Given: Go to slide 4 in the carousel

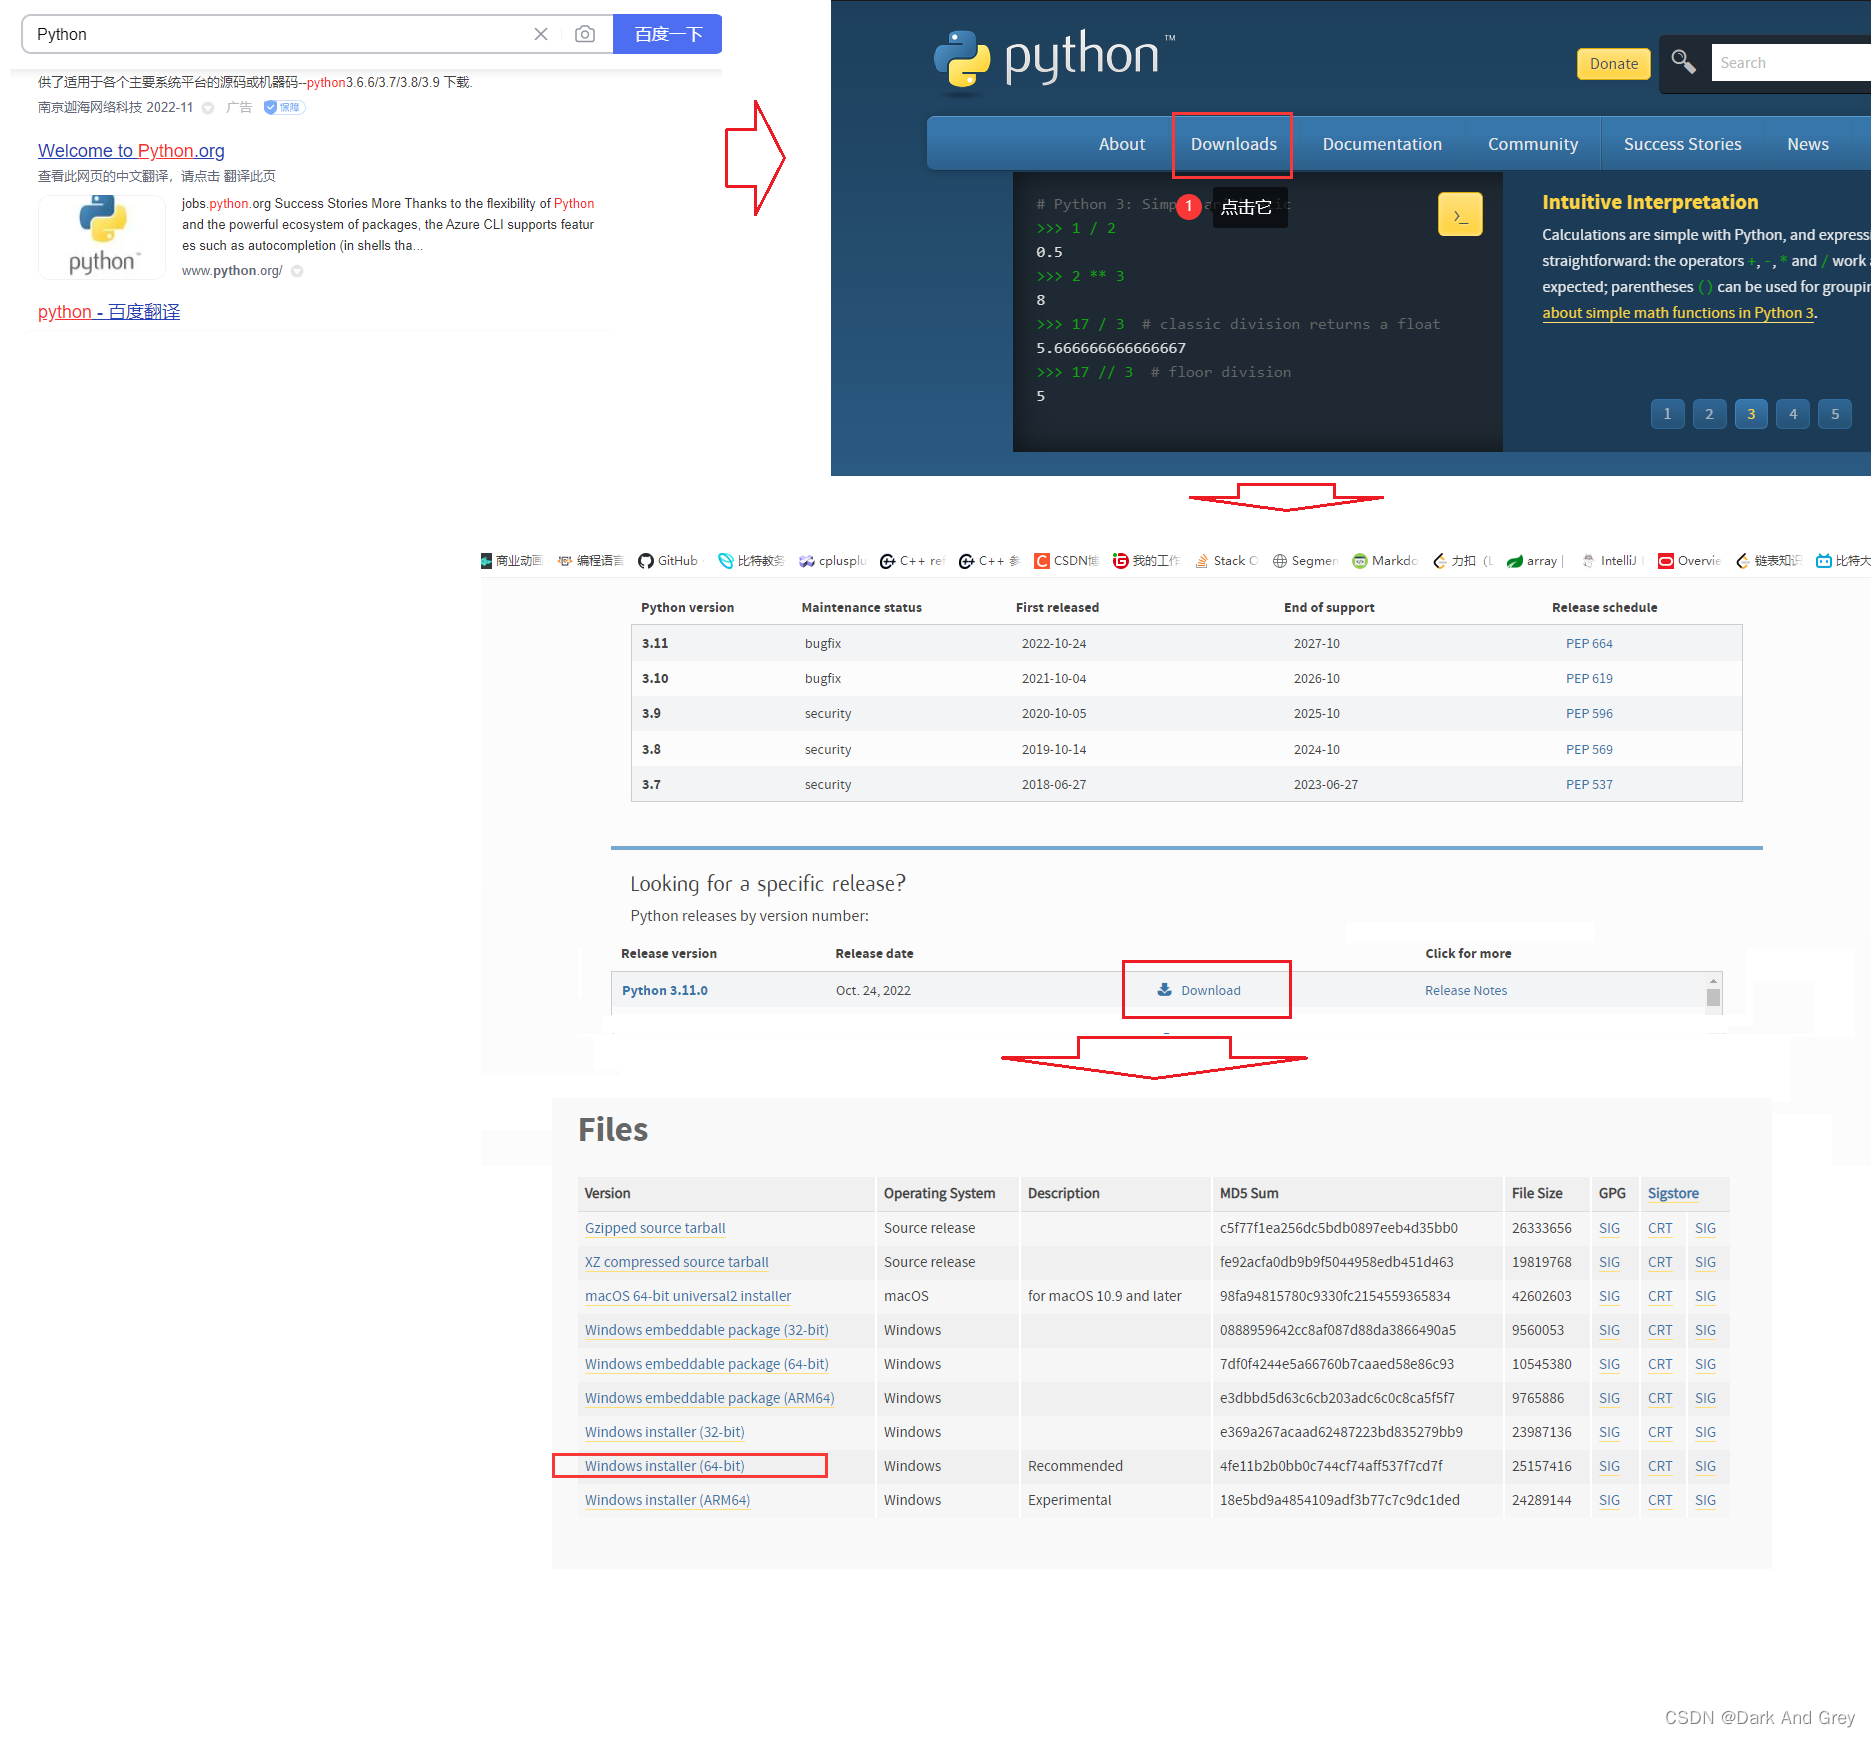Looking at the screenshot, I should point(1793,413).
